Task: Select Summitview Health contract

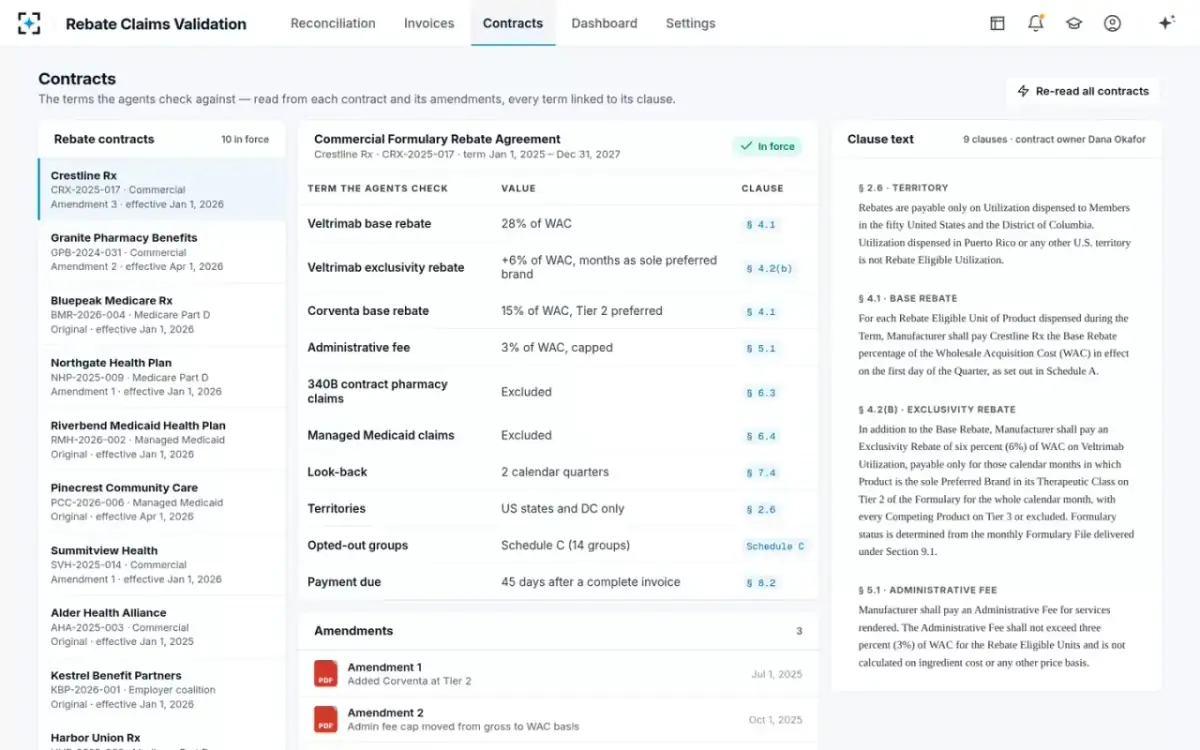Action: 162,564
